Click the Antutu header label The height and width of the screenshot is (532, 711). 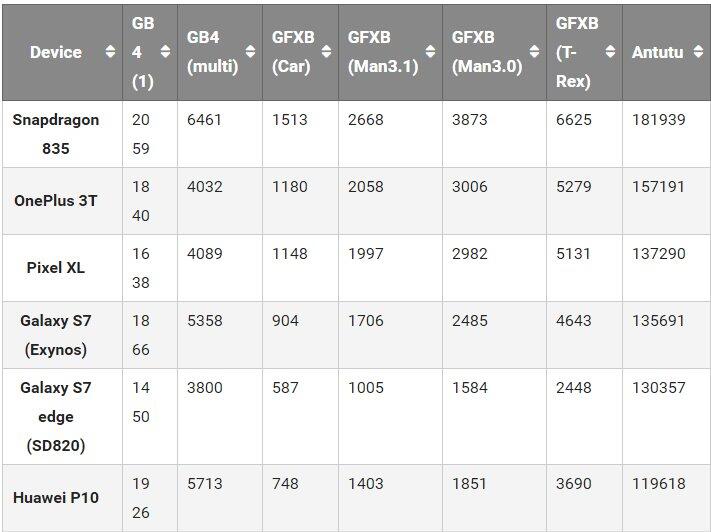point(657,52)
